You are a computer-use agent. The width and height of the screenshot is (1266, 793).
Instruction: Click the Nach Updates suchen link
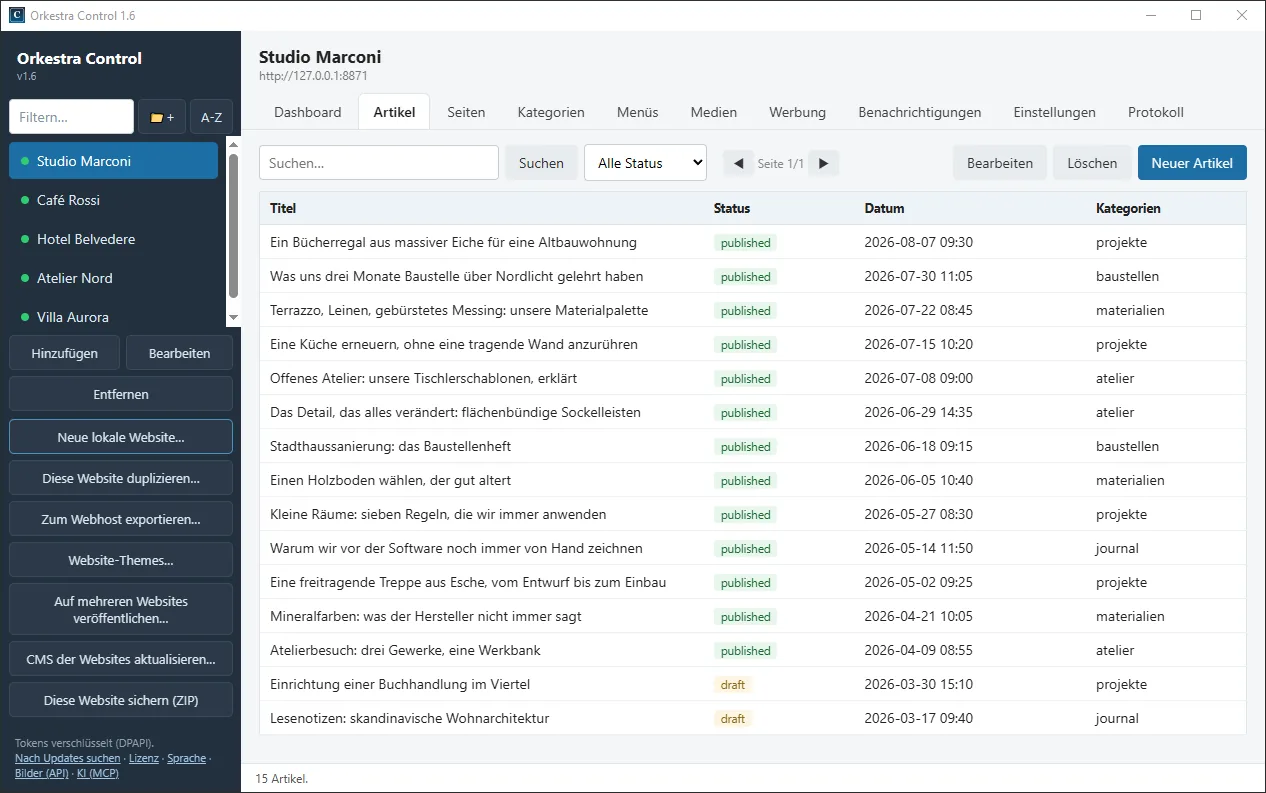coord(67,758)
